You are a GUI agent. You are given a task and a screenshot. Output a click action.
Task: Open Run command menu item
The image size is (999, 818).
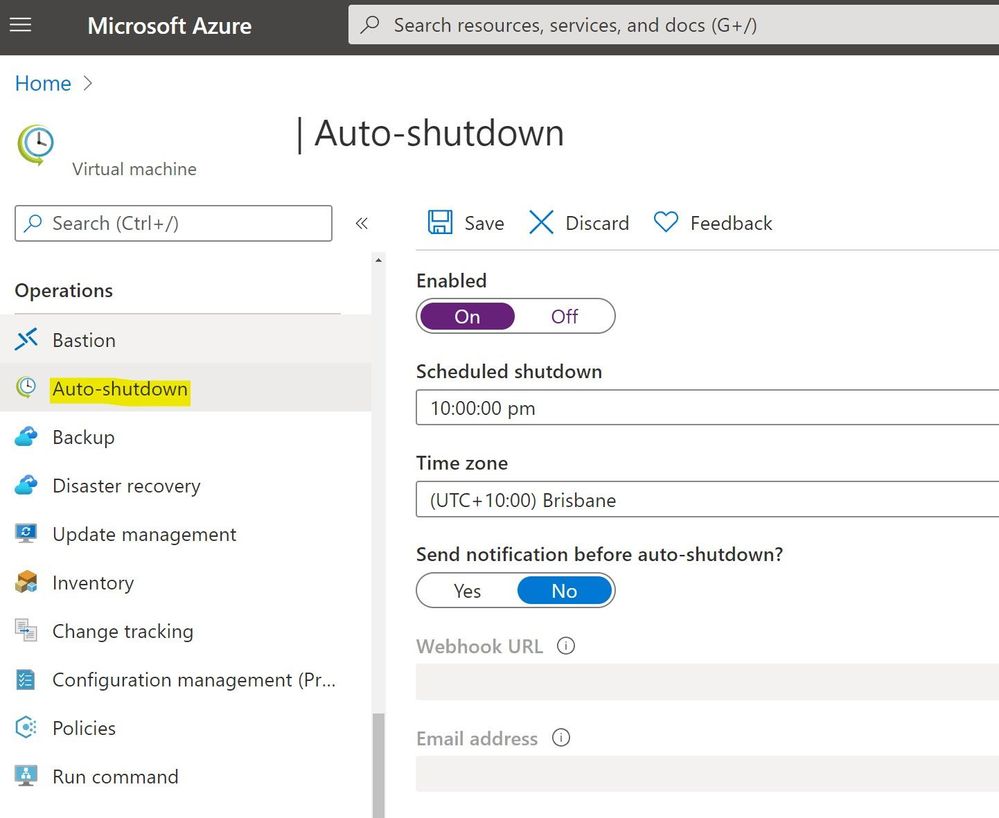185,776
